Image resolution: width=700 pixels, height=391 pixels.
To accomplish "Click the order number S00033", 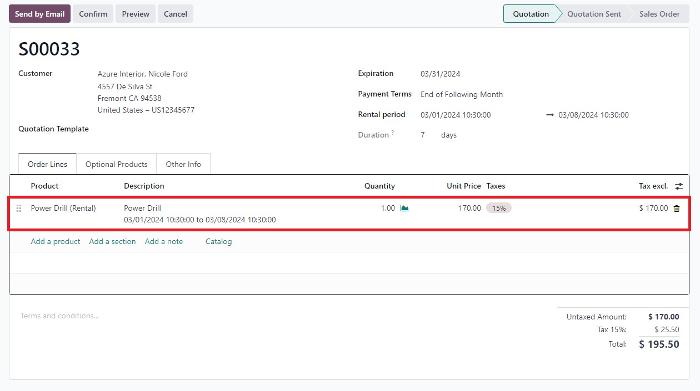I will coord(49,49).
